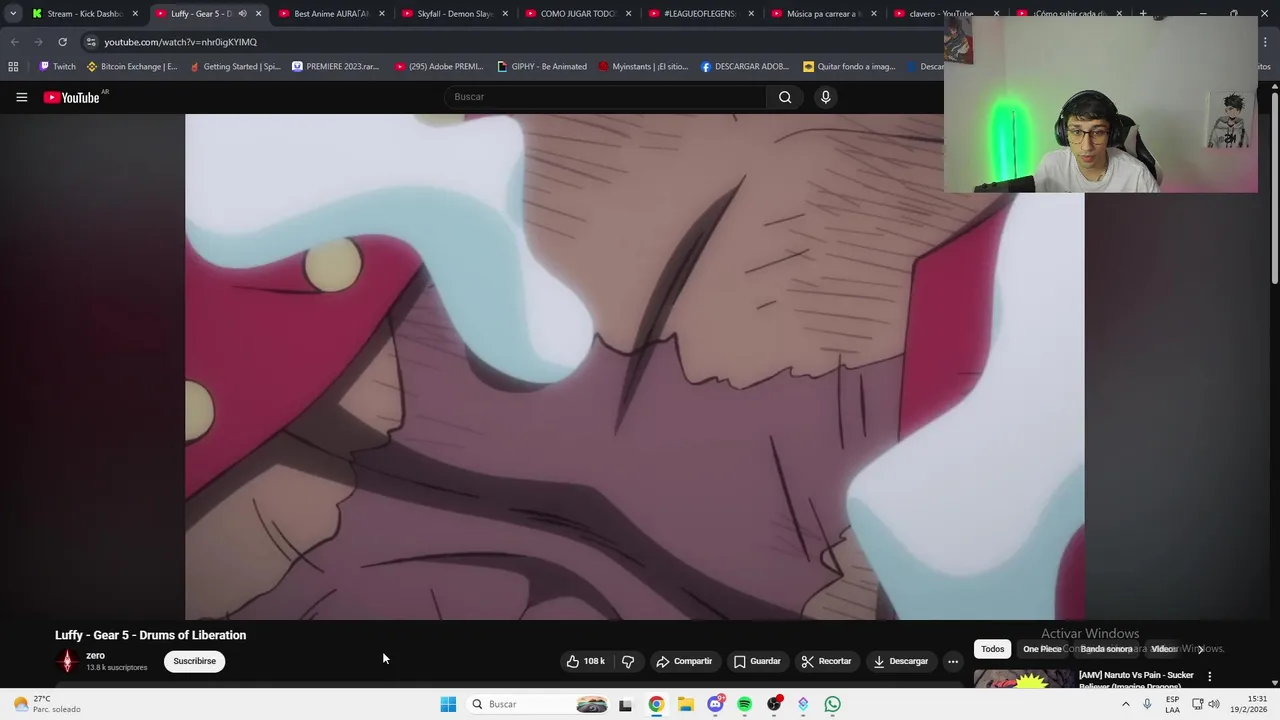Open Chrome tab search dropdown arrow
The width and height of the screenshot is (1280, 720).
pyautogui.click(x=13, y=14)
